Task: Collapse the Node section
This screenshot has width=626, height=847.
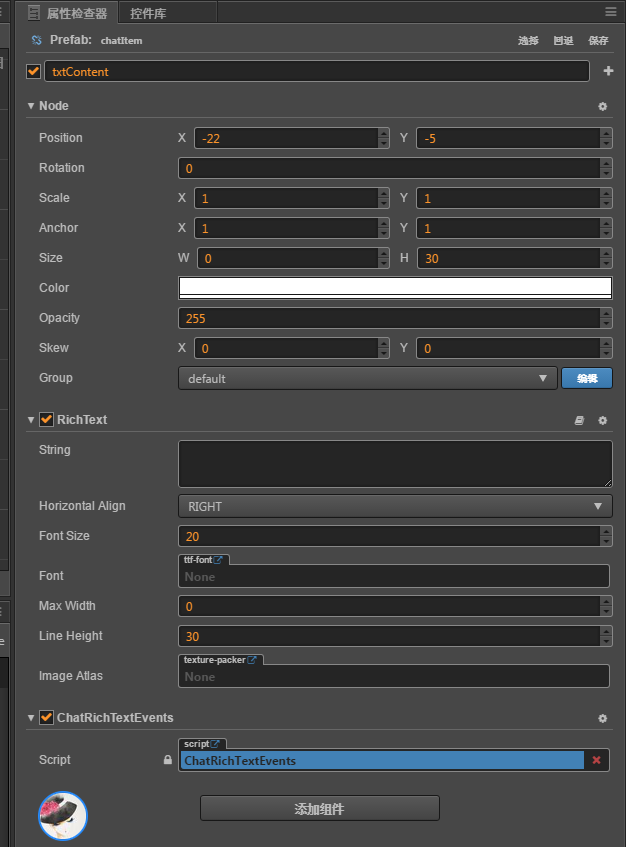Action: pyautogui.click(x=31, y=106)
